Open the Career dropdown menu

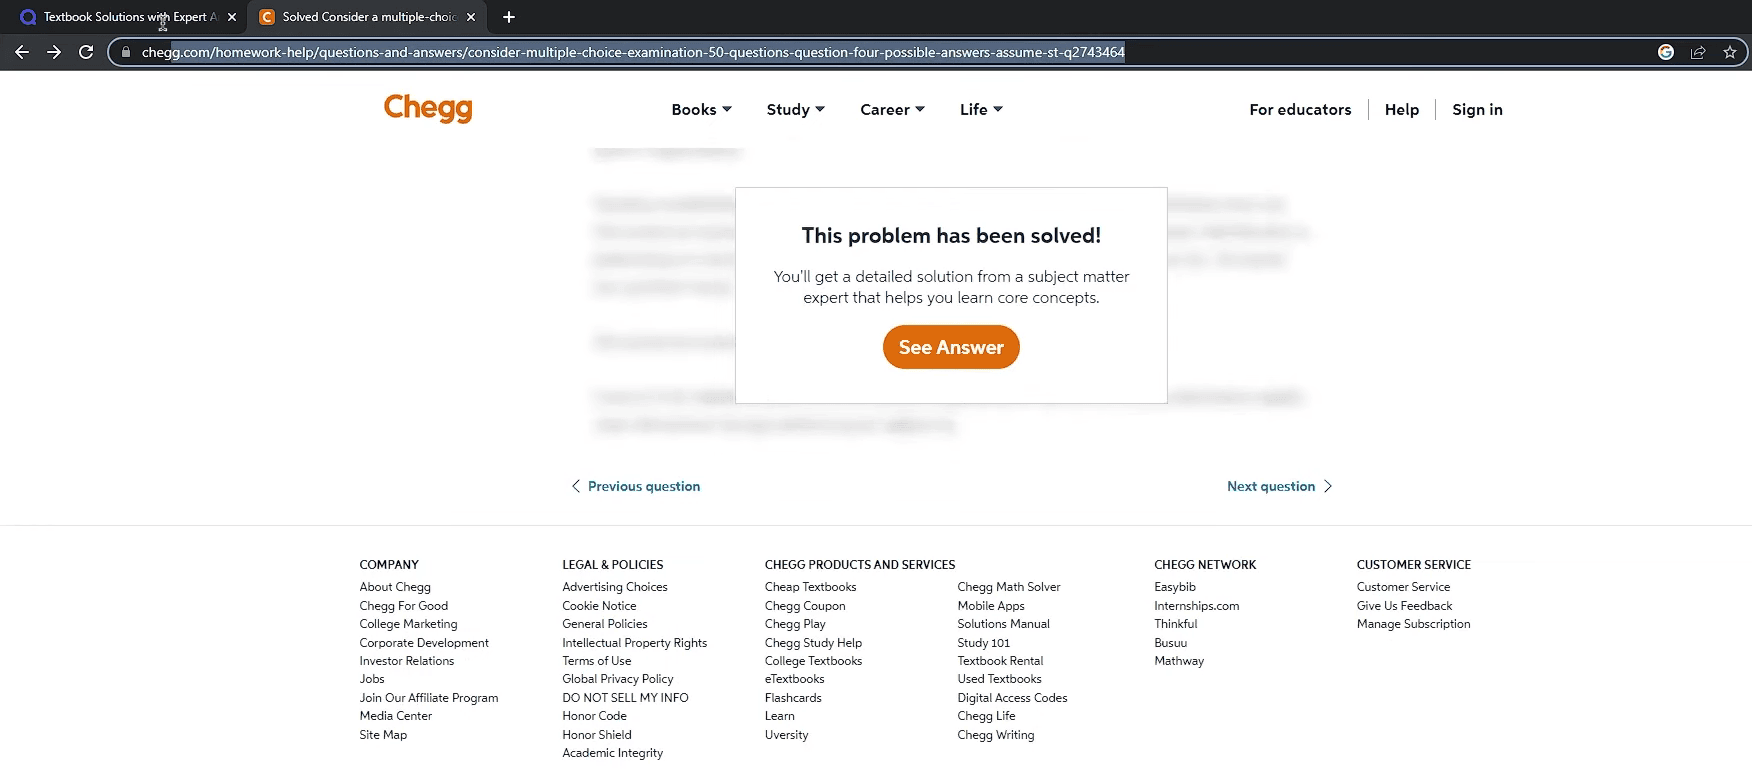[x=892, y=110]
